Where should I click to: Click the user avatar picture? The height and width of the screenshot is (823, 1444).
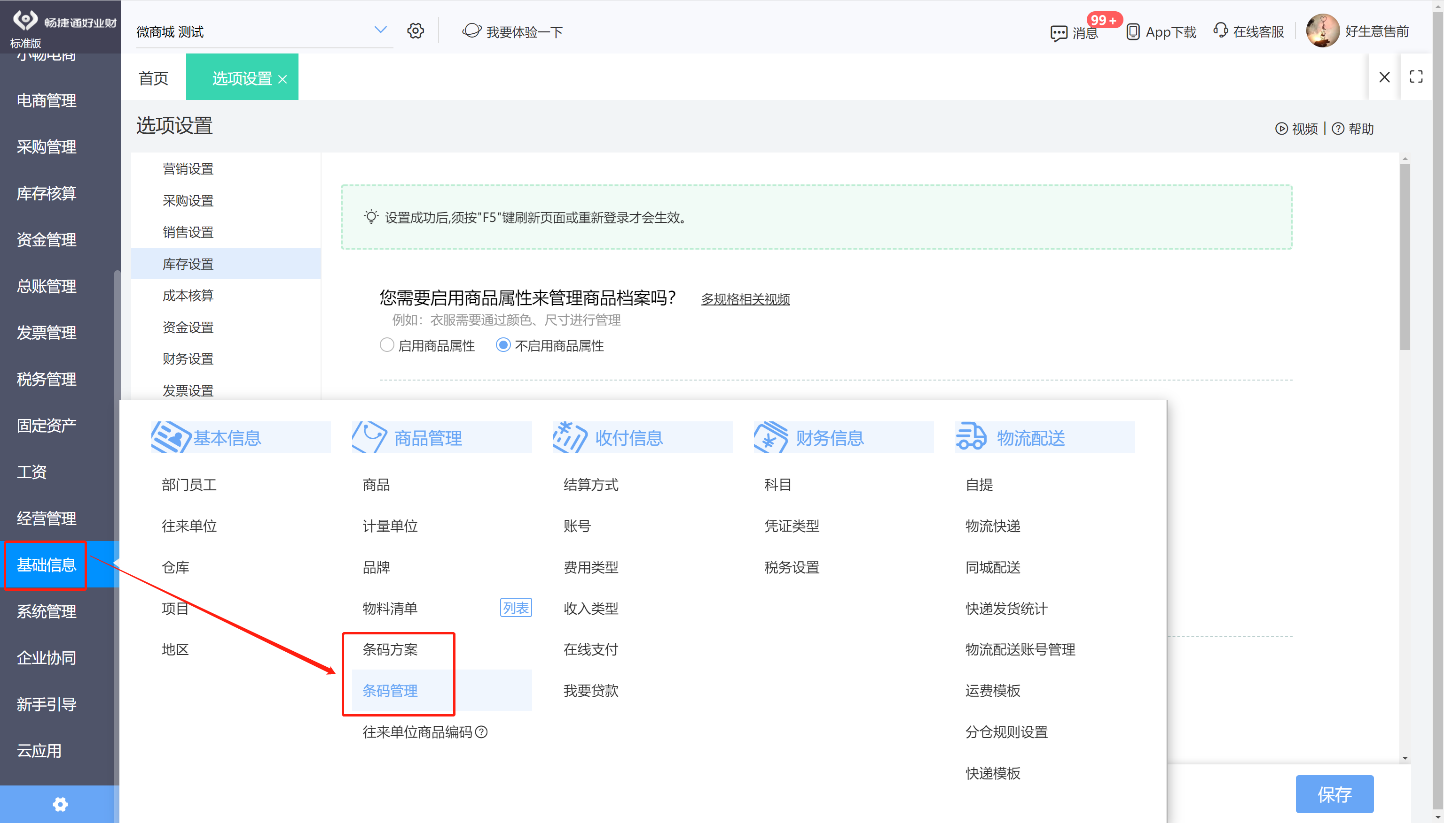pos(1323,31)
